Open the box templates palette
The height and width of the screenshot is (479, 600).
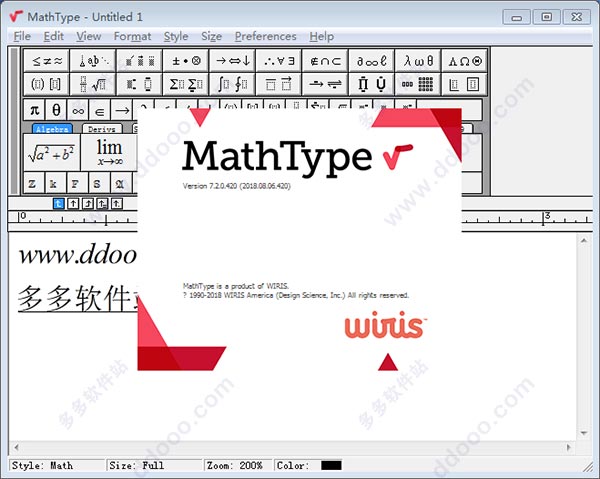pos(465,84)
